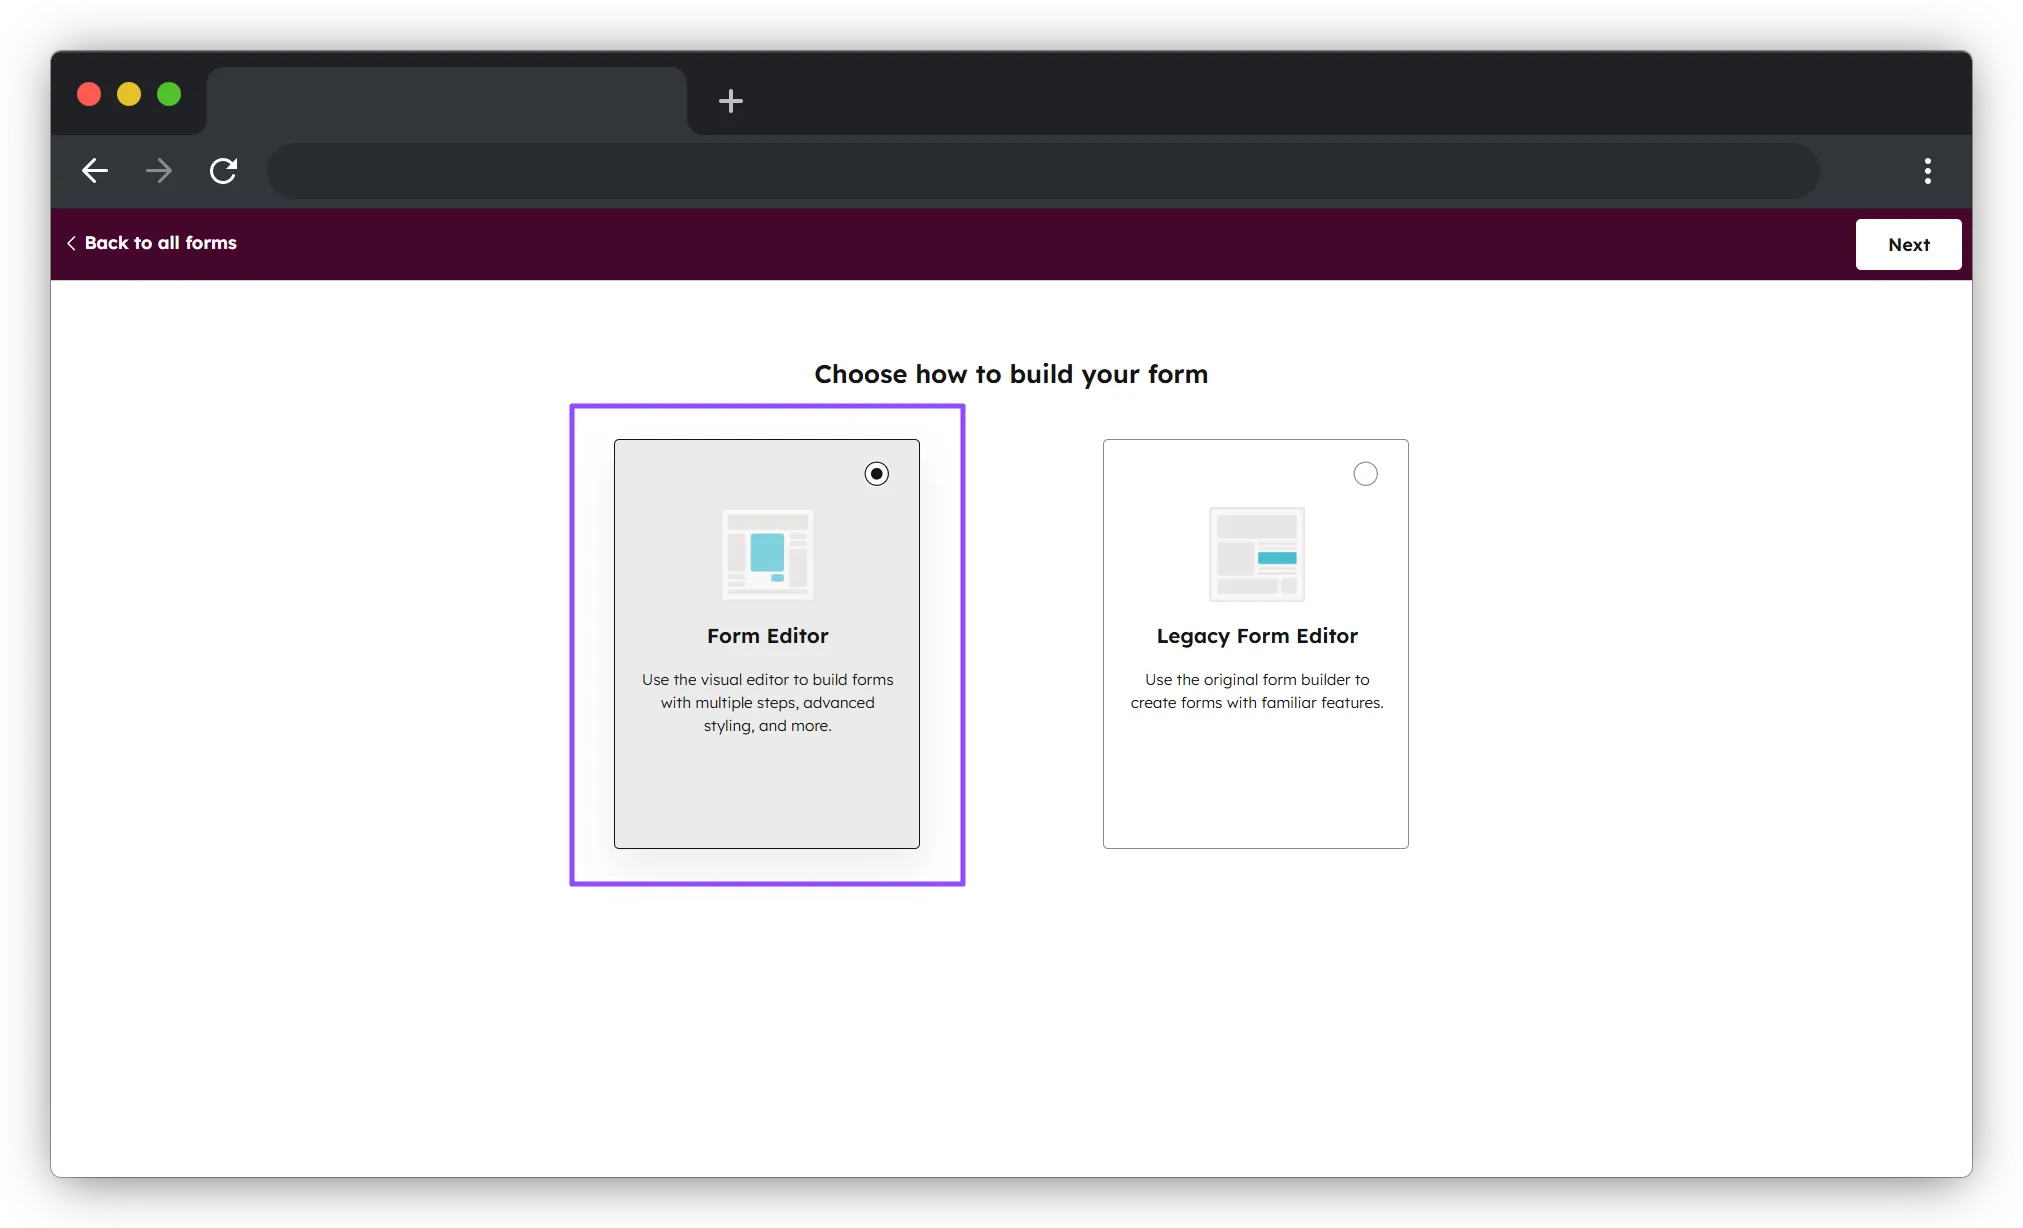Click the Form Editor card title
This screenshot has width=2023, height=1228.
coord(767,636)
